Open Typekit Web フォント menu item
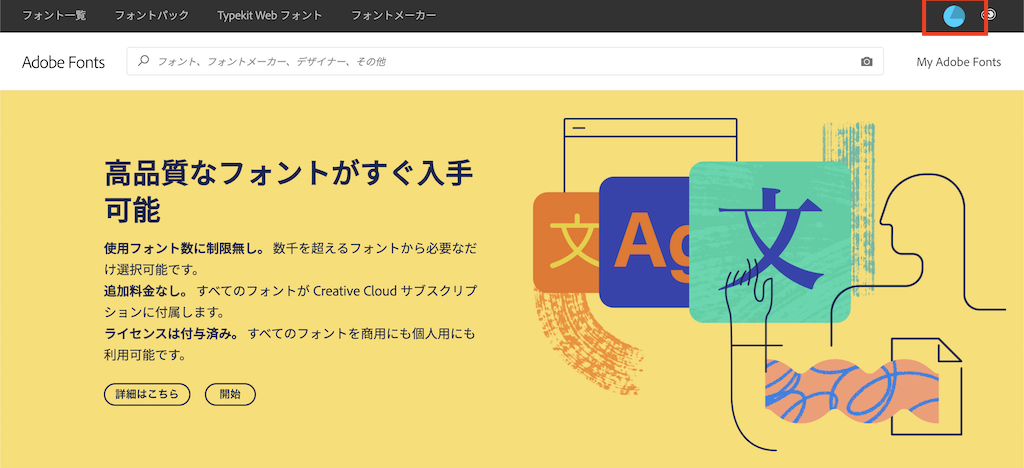The image size is (1024, 468). click(270, 15)
